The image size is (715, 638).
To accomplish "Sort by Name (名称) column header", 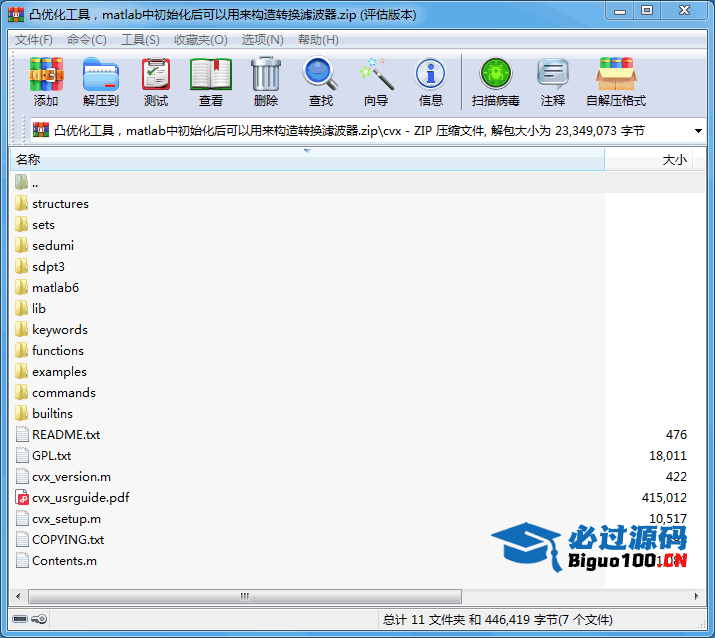I will click(307, 160).
